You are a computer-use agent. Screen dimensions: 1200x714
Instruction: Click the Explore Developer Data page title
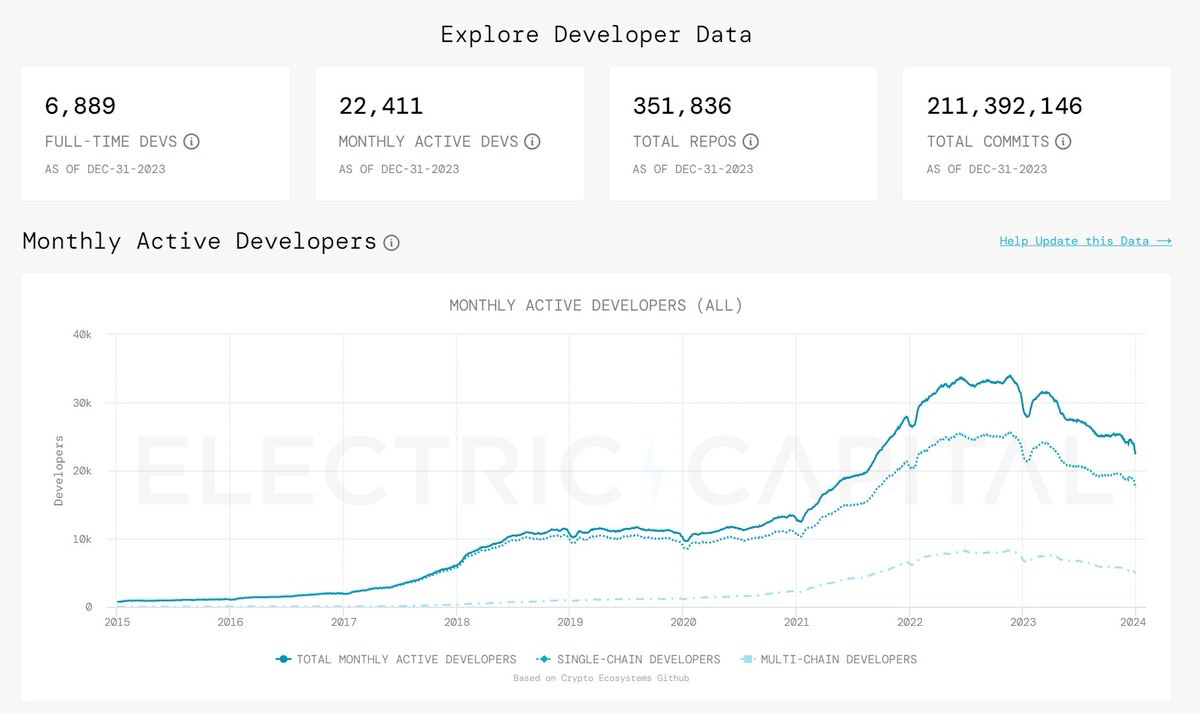596,35
